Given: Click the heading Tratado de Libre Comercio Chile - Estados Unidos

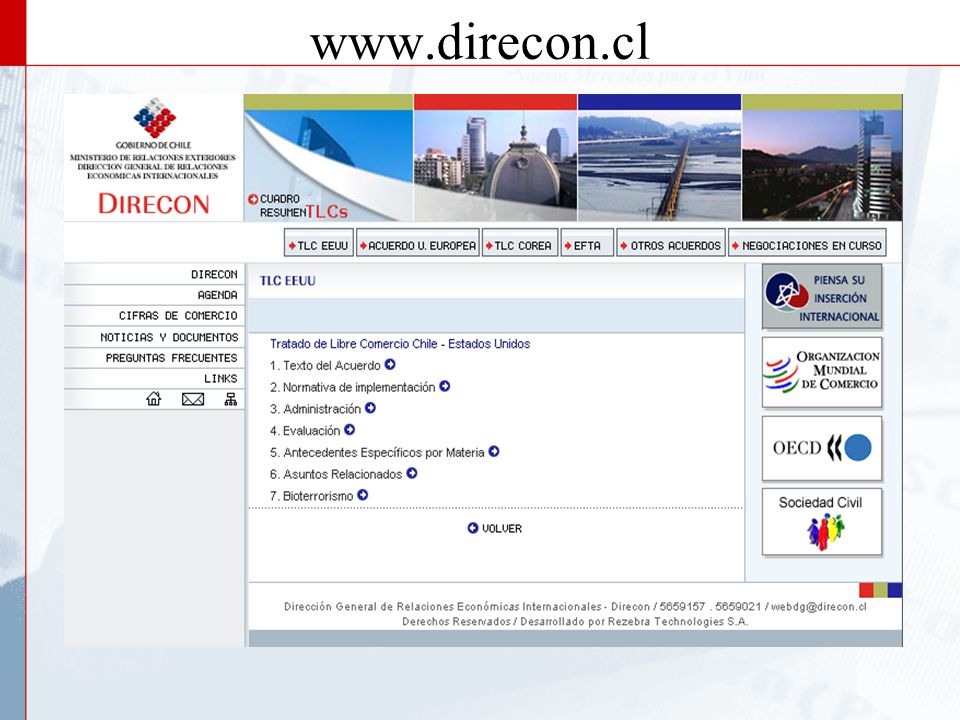Looking at the screenshot, I should (x=400, y=344).
